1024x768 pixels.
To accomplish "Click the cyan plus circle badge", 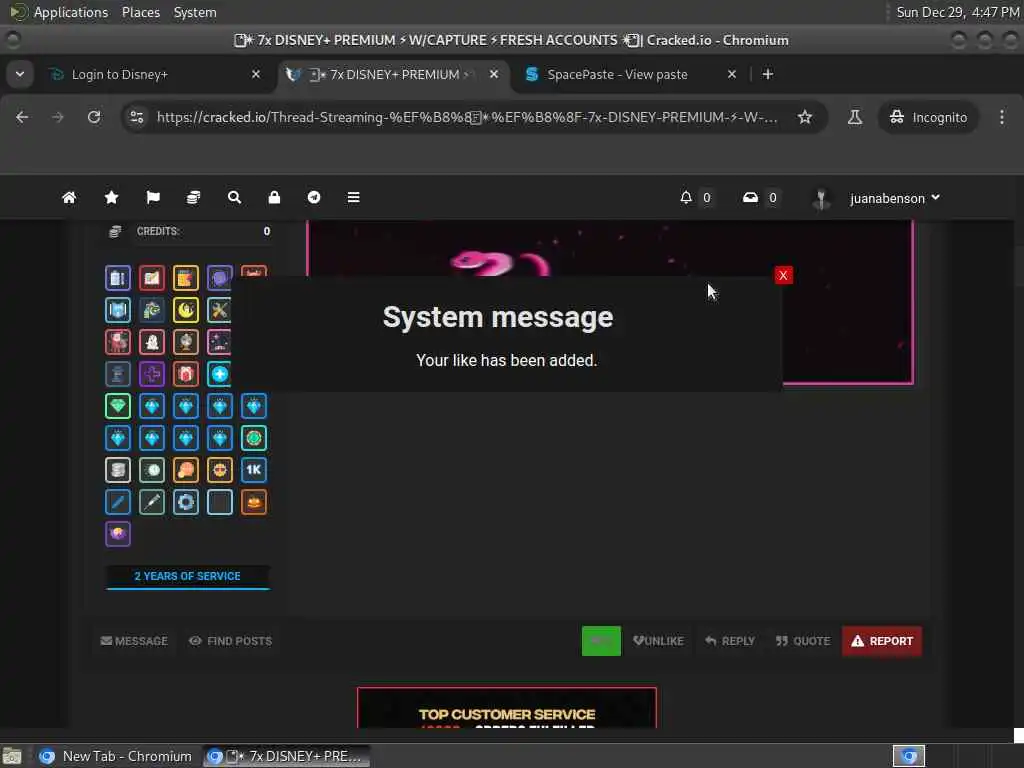I will point(219,374).
